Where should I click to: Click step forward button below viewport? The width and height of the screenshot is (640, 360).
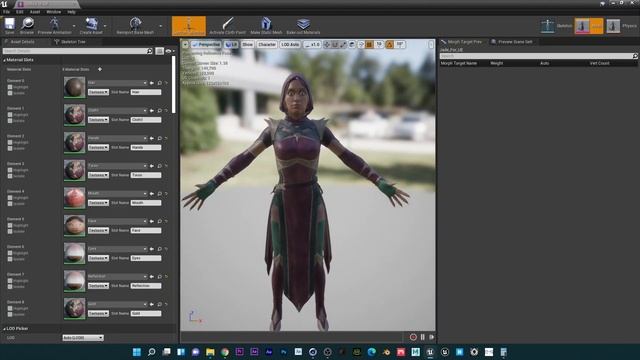point(431,337)
